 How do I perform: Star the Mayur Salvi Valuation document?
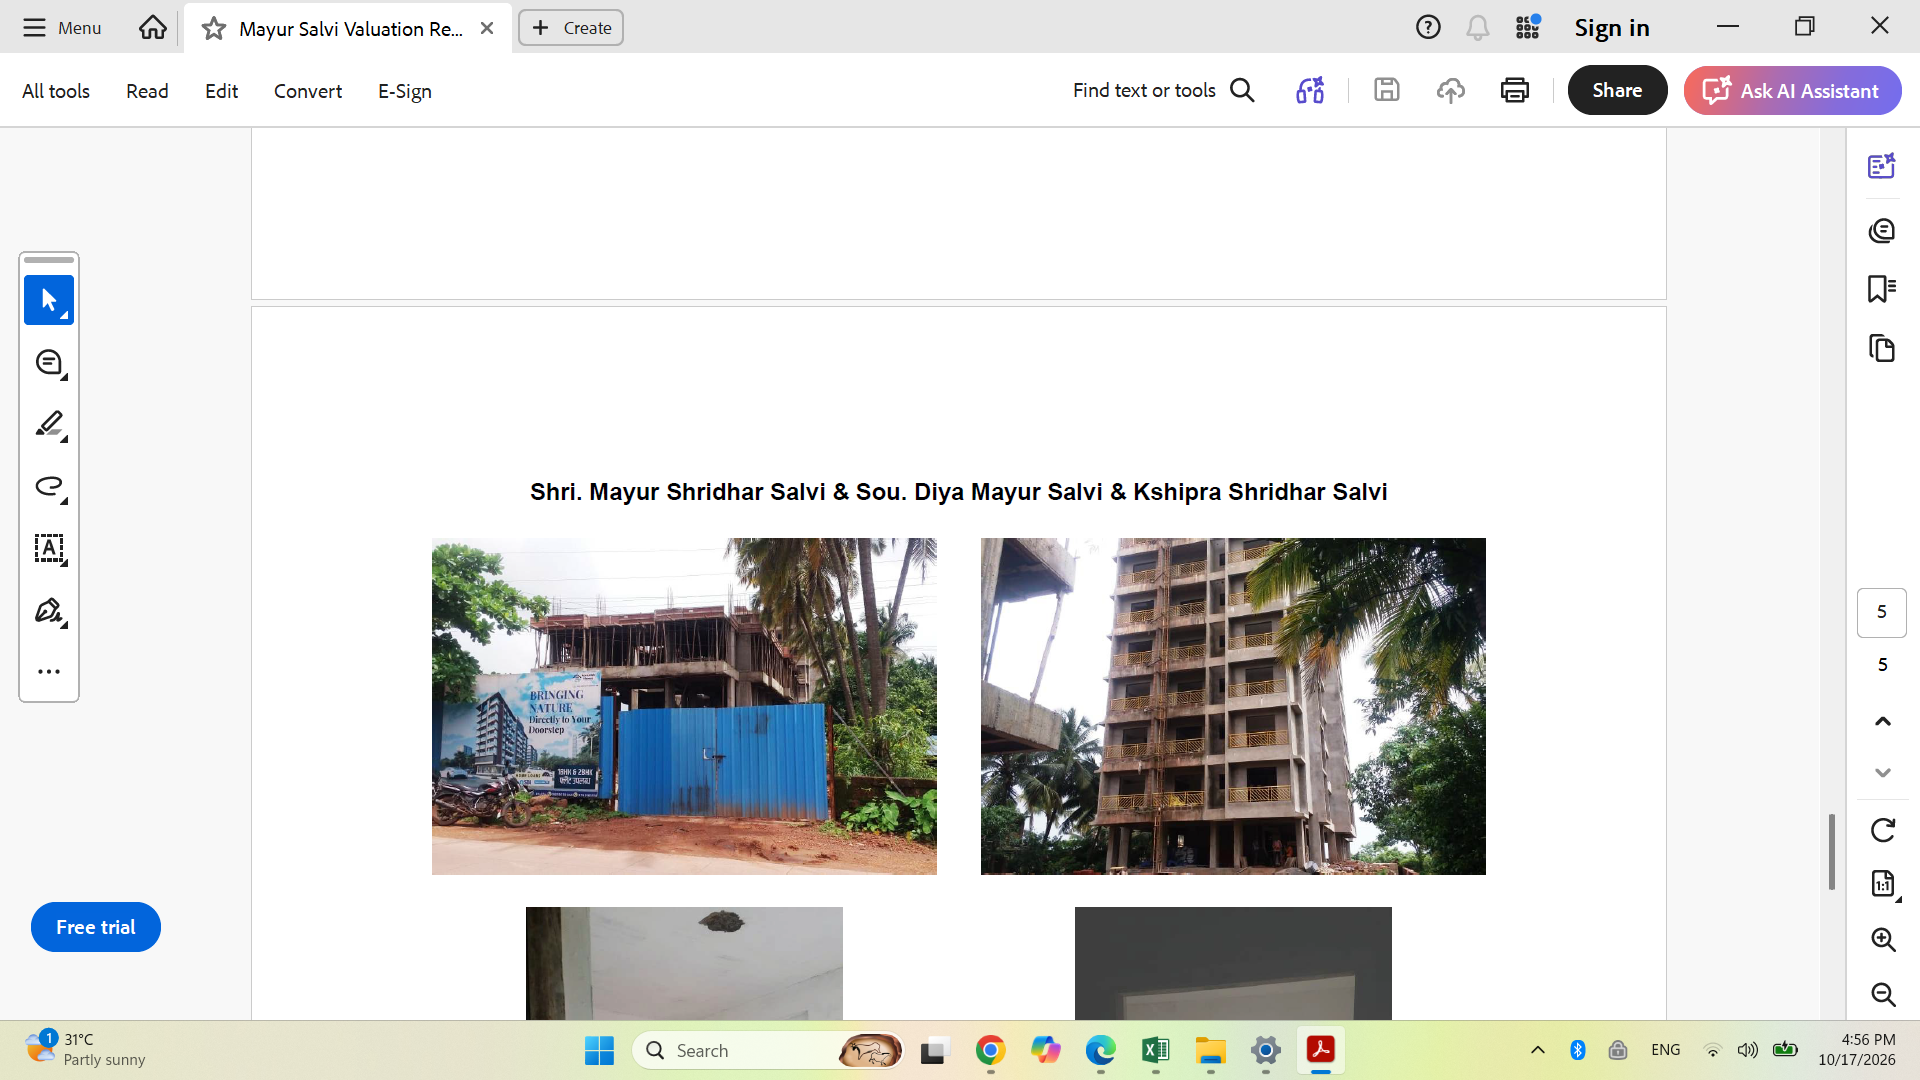[213, 29]
